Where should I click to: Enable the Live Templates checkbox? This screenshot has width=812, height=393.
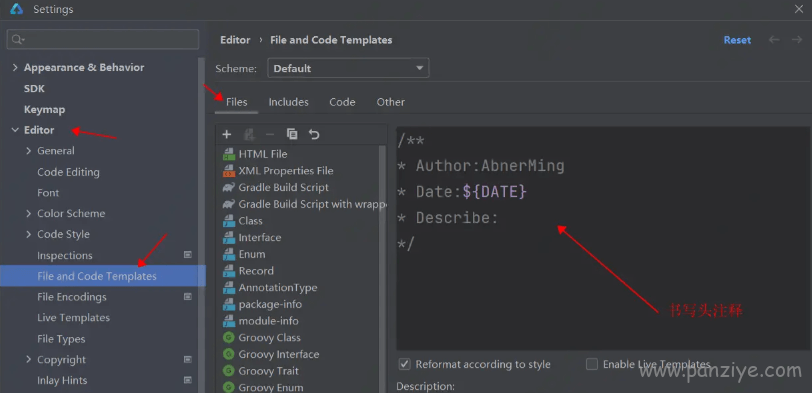point(592,364)
